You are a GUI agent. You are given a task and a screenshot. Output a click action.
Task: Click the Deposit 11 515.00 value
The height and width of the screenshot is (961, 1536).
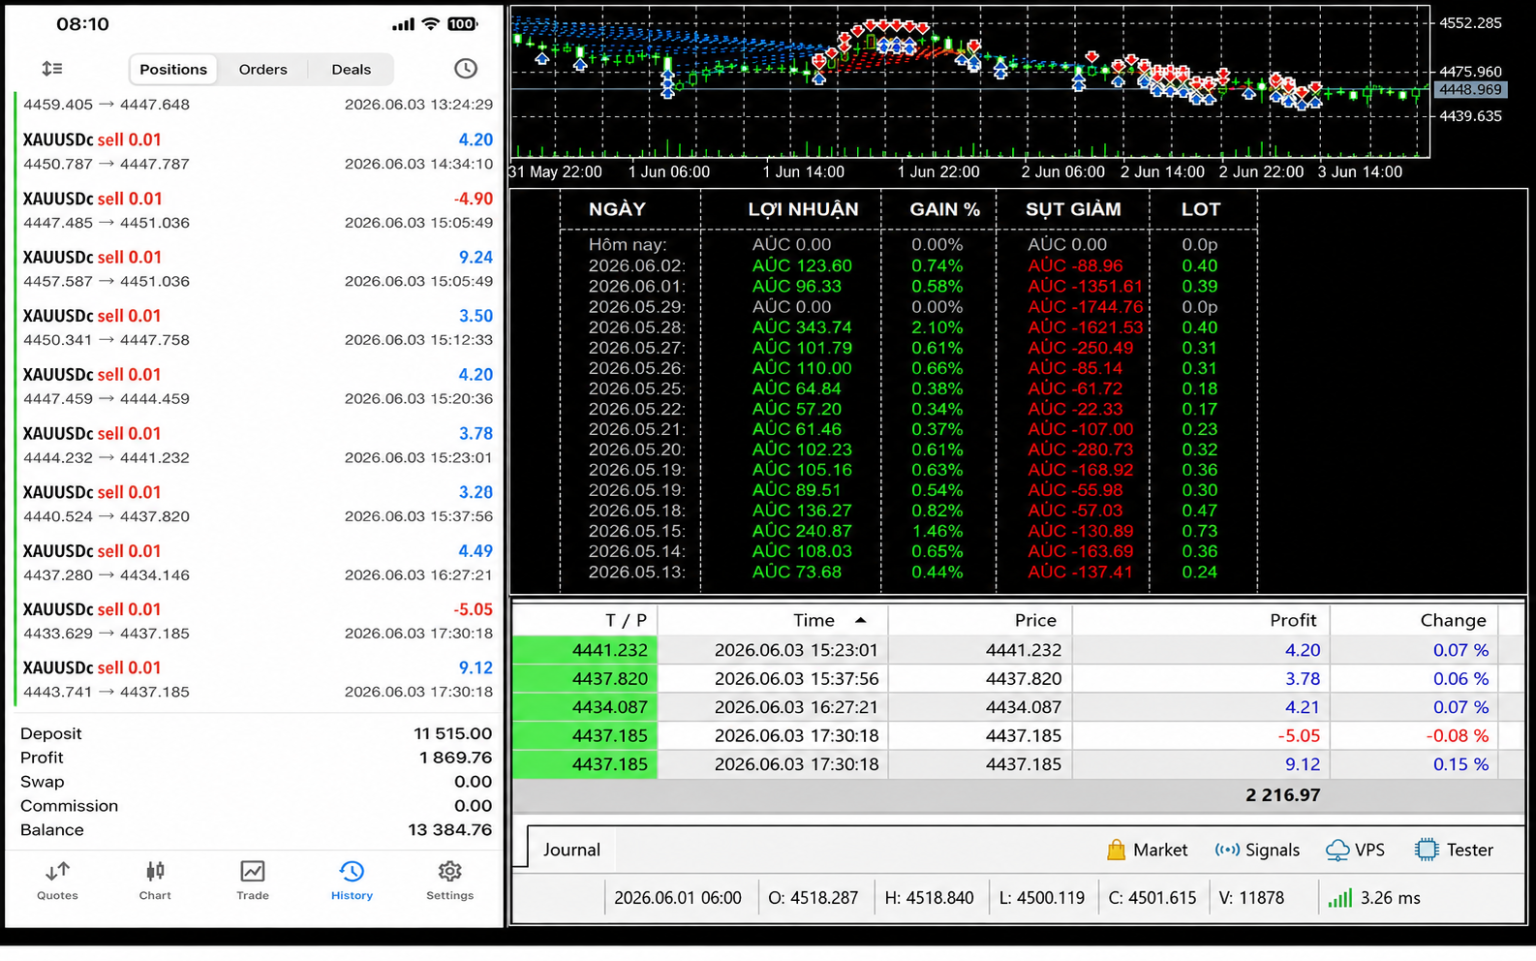(453, 734)
